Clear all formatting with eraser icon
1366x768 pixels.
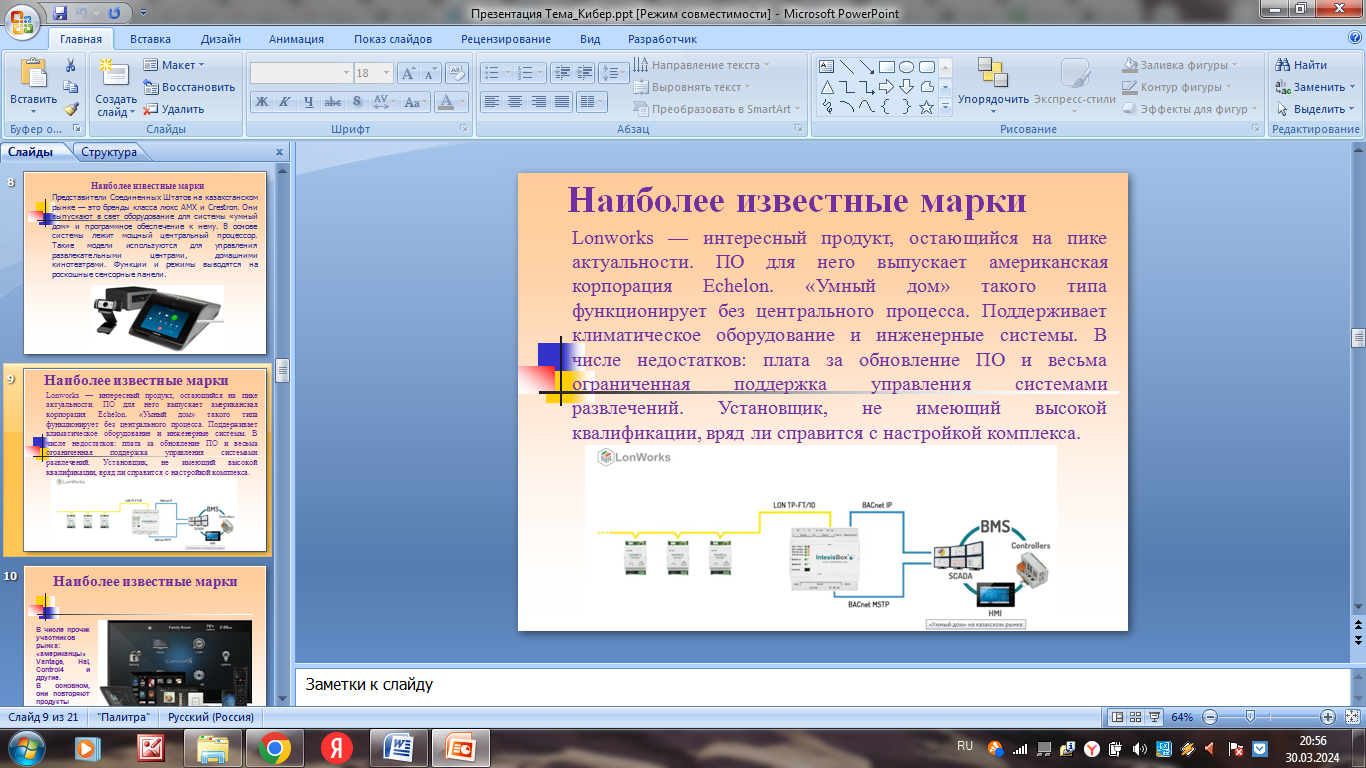(x=457, y=73)
